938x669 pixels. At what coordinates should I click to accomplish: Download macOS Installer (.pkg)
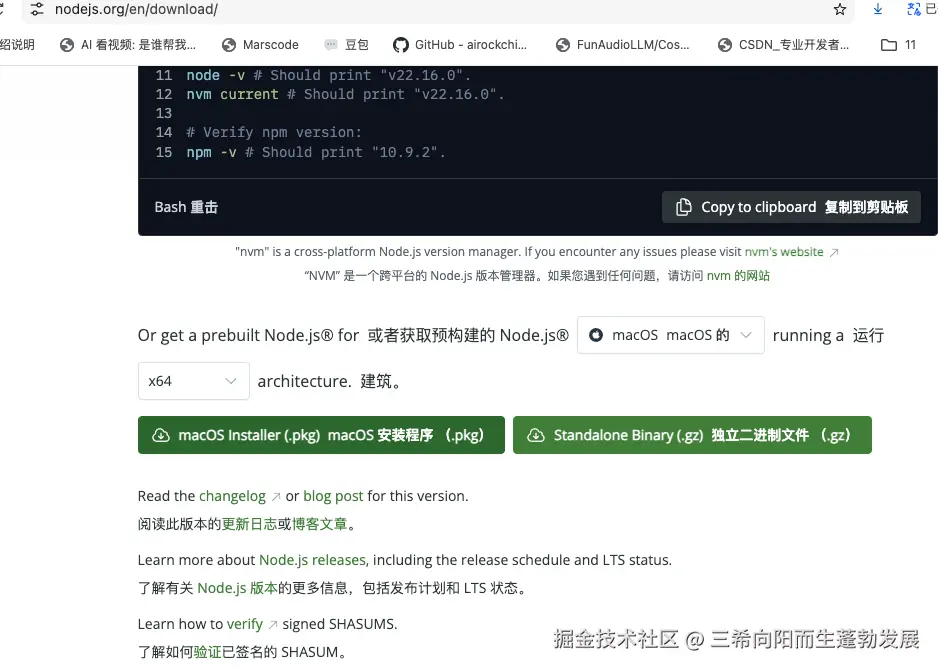pos(321,435)
